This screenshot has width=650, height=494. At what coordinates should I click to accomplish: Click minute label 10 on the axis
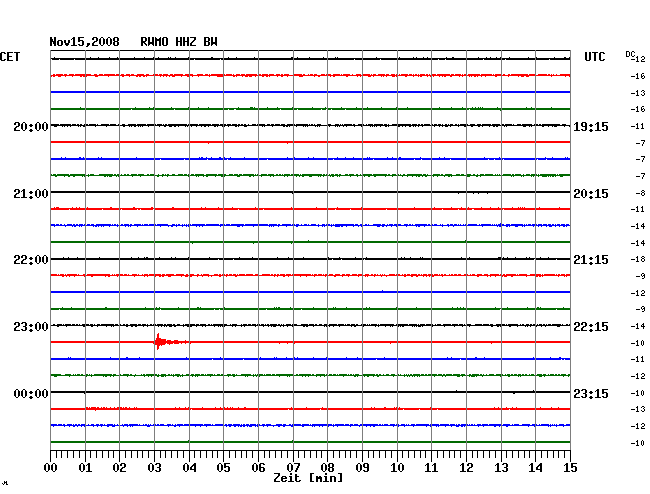[x=397, y=468]
